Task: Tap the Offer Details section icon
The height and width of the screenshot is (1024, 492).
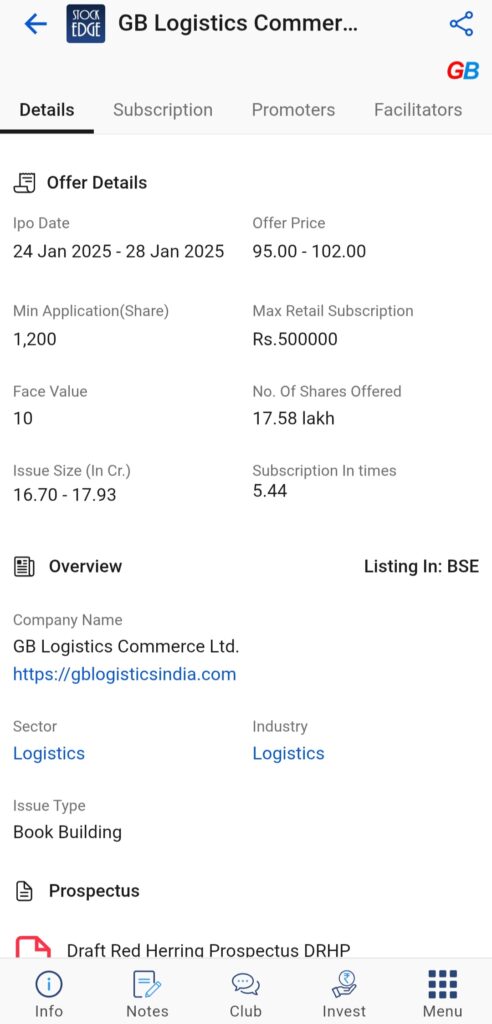Action: click(x=25, y=183)
